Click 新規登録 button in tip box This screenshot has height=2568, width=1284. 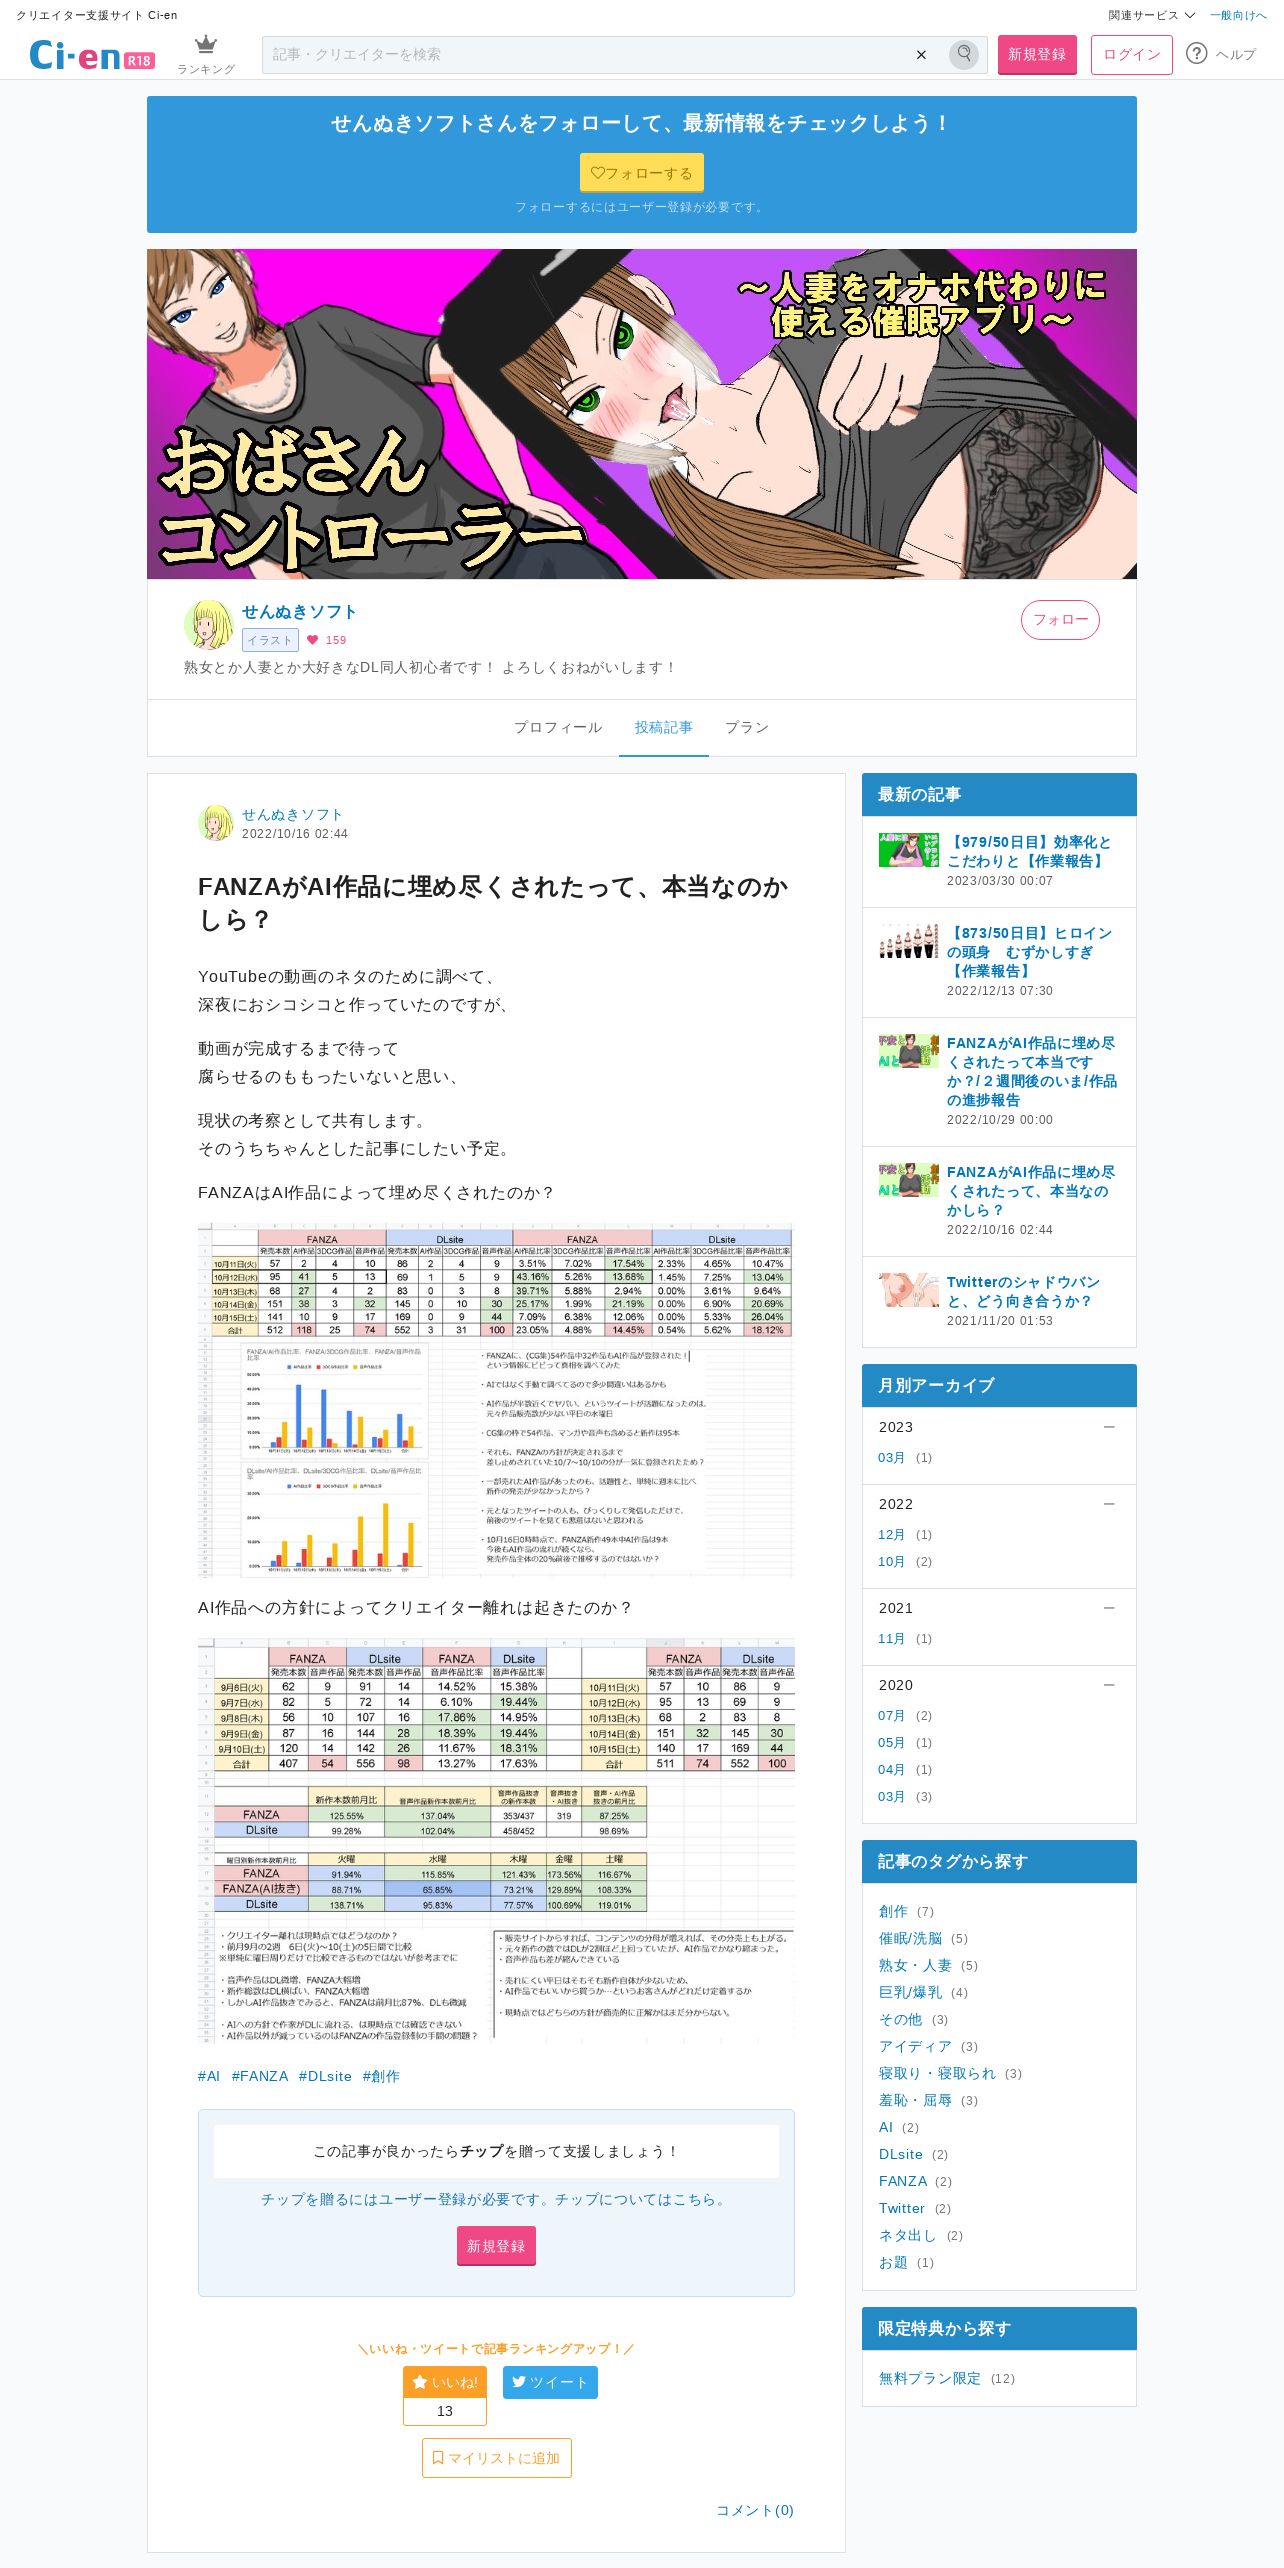[x=496, y=2246]
